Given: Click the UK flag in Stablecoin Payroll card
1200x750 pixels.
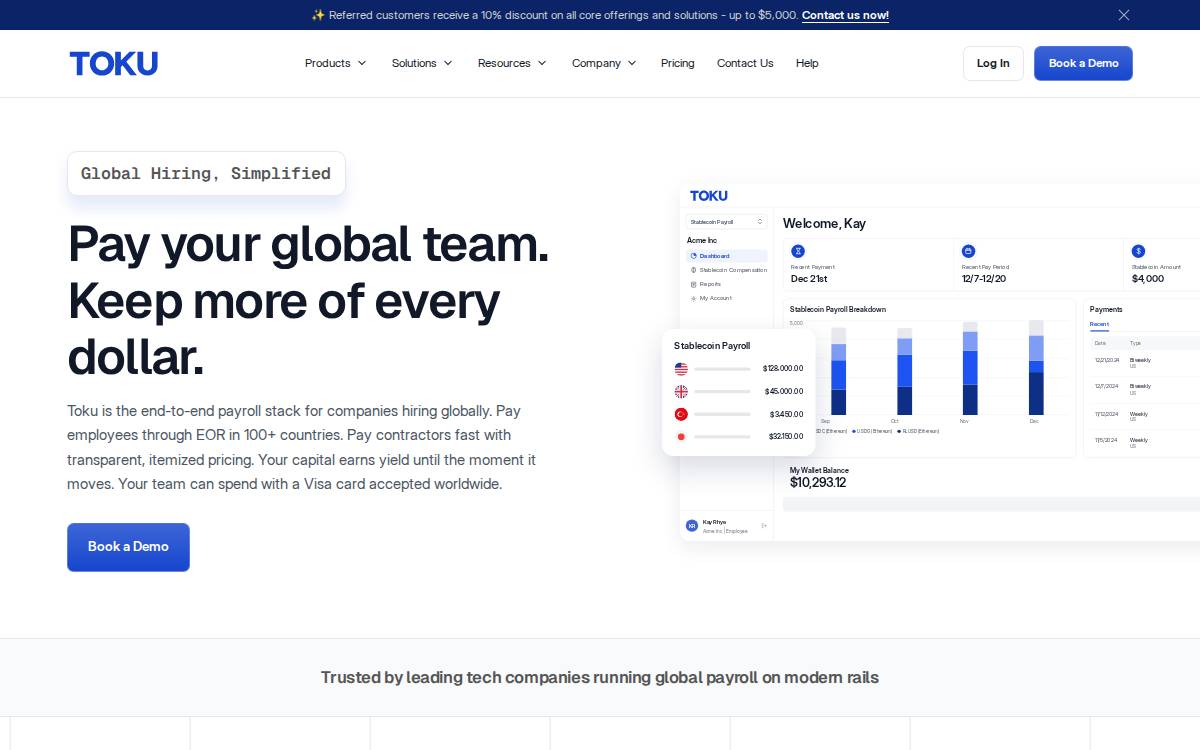Looking at the screenshot, I should [x=681, y=391].
